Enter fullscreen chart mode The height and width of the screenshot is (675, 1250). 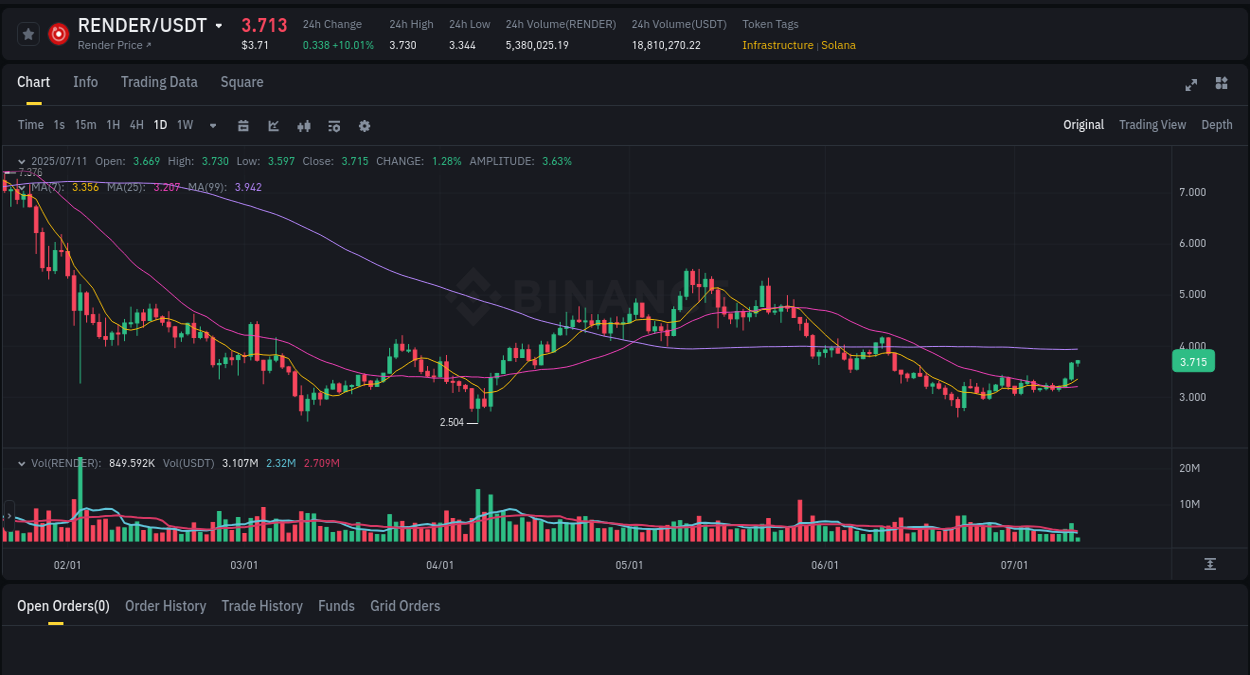pos(1190,85)
